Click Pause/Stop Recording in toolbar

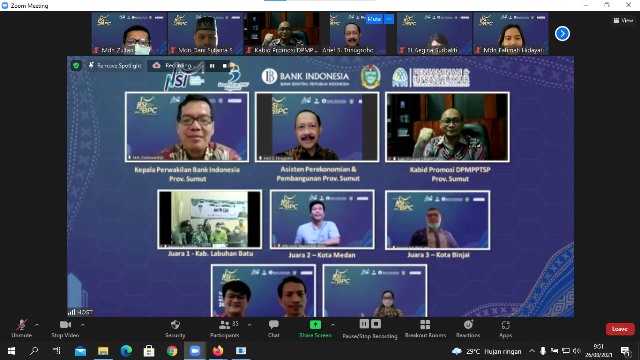click(x=370, y=329)
